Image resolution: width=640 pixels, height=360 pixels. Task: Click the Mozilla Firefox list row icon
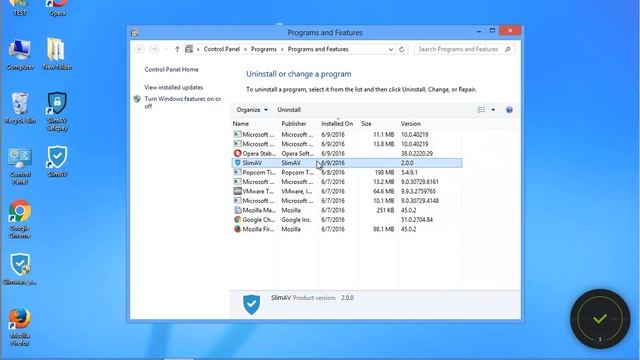(x=238, y=229)
